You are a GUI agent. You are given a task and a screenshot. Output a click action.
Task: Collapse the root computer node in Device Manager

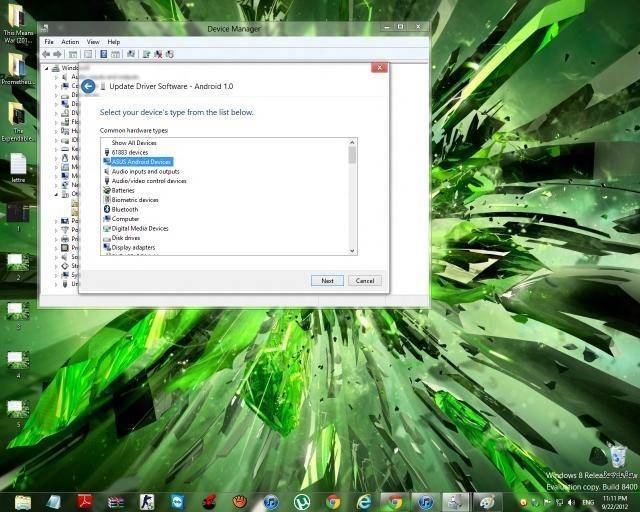coord(47,68)
